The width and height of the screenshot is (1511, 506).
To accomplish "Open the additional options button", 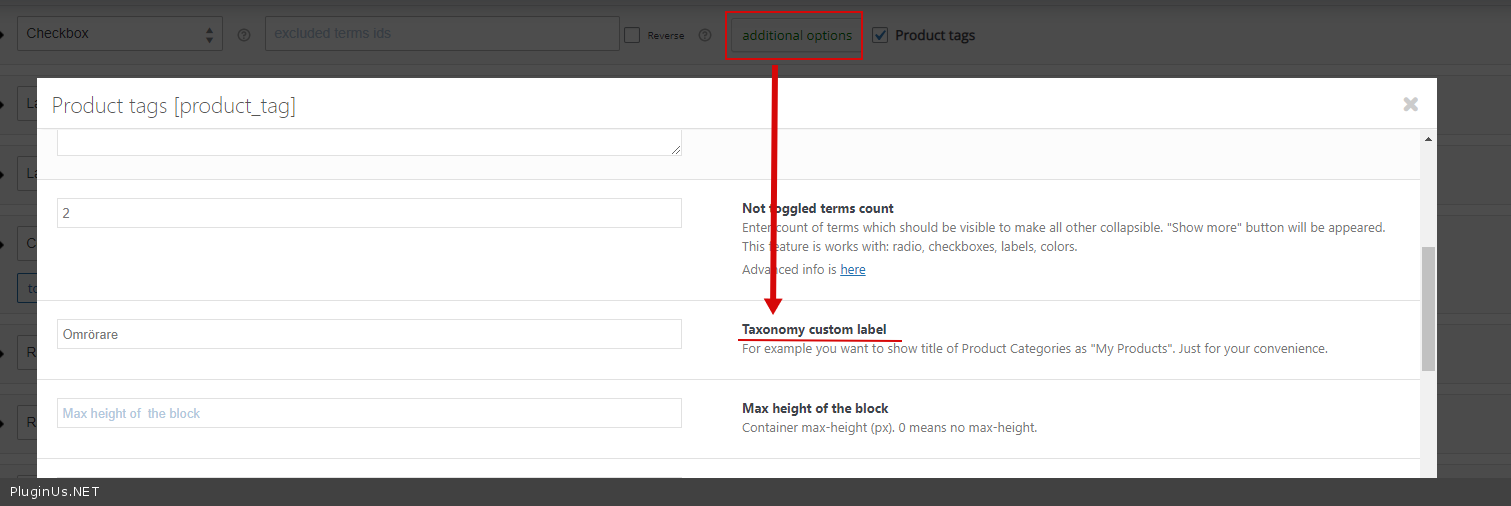I will (x=796, y=35).
